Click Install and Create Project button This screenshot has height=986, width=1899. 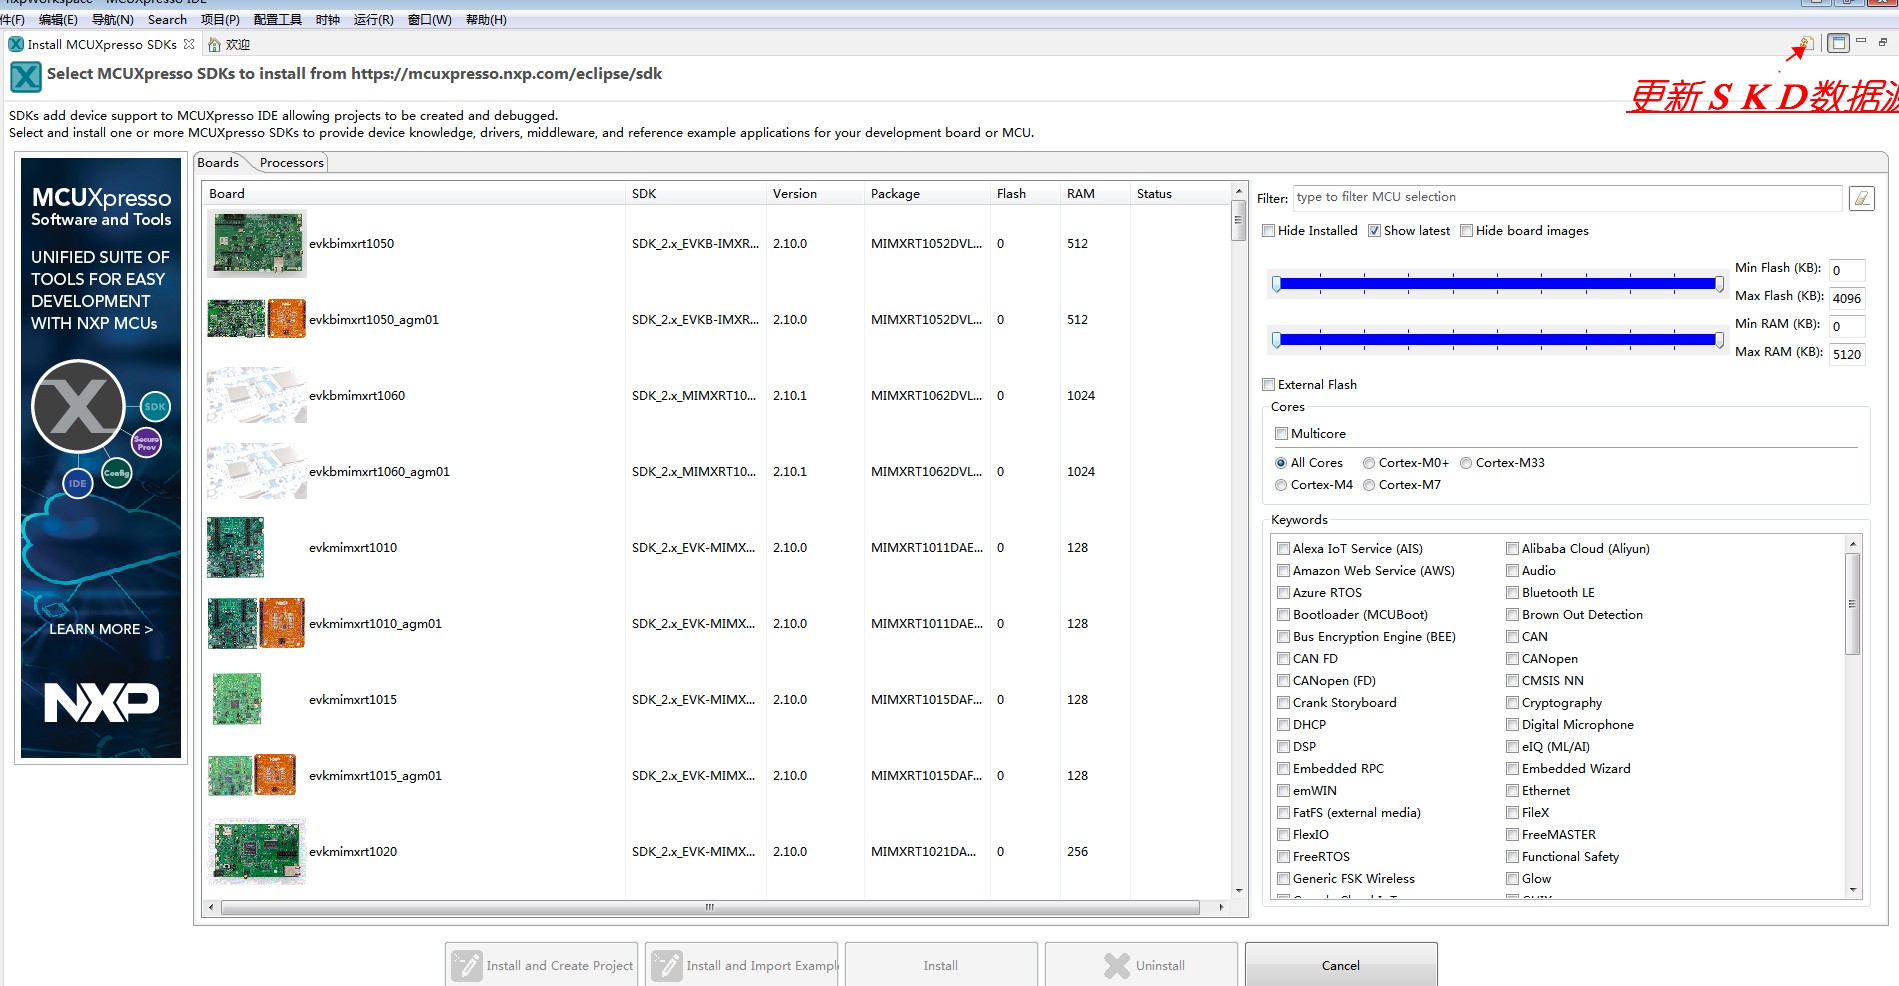click(541, 965)
